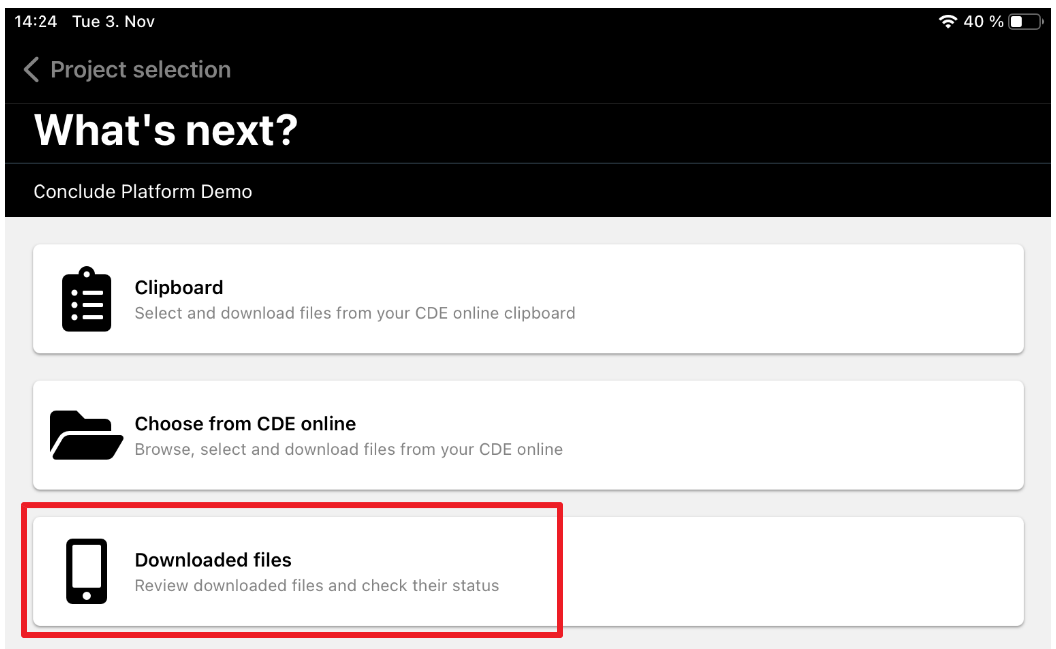1056x649 pixels.
Task: Click the open folder icon
Action: pyautogui.click(x=86, y=435)
